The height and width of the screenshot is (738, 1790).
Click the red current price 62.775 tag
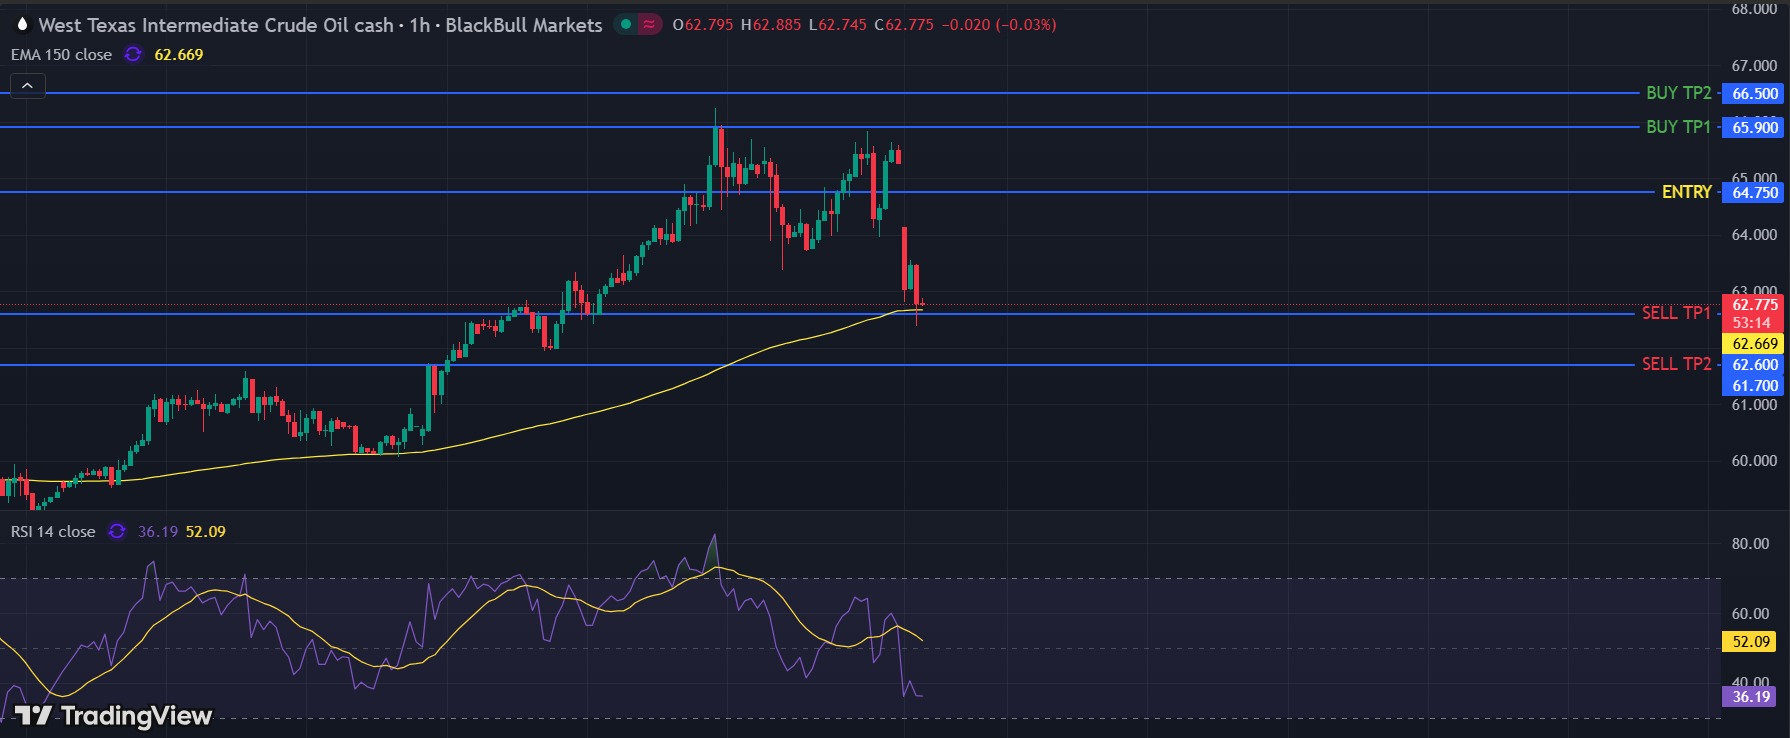[x=1754, y=305]
